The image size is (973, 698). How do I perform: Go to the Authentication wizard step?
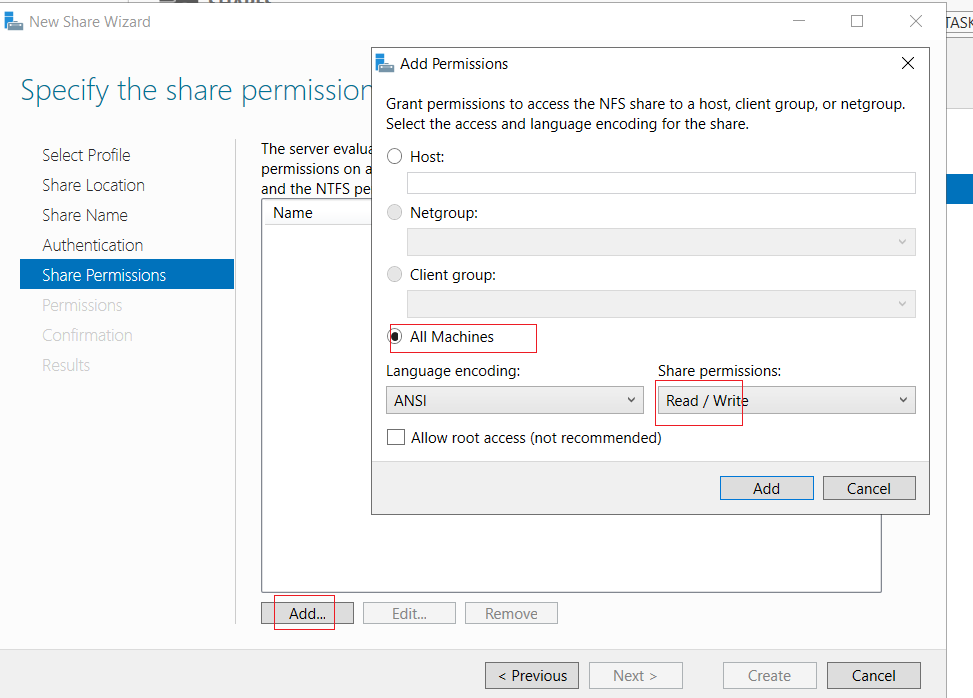click(92, 245)
